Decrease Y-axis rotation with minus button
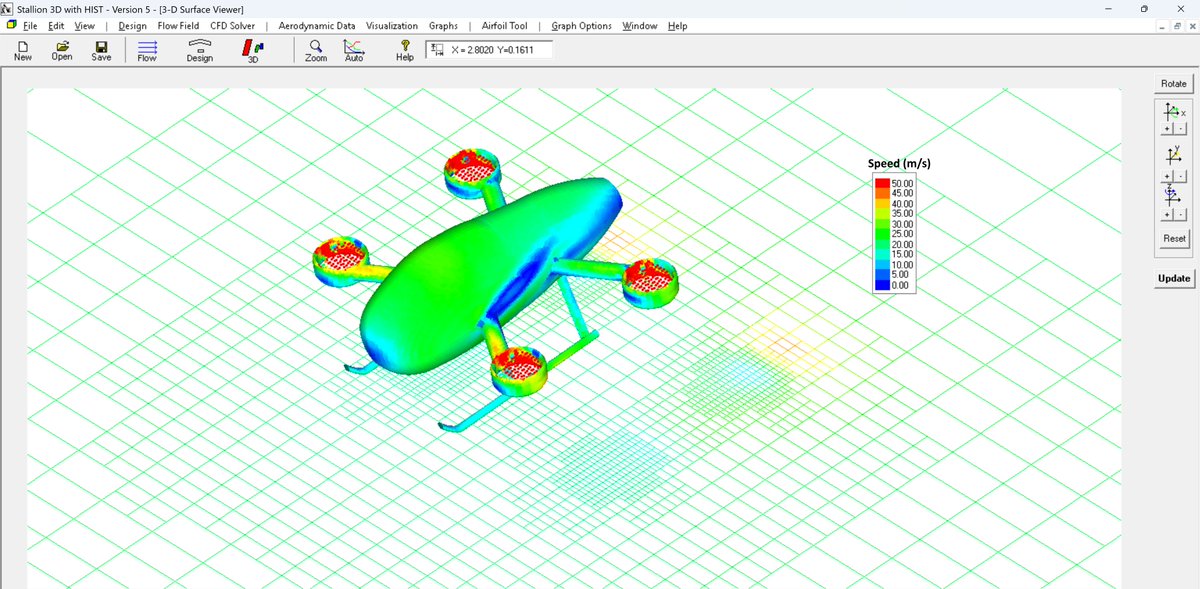 (1180, 175)
